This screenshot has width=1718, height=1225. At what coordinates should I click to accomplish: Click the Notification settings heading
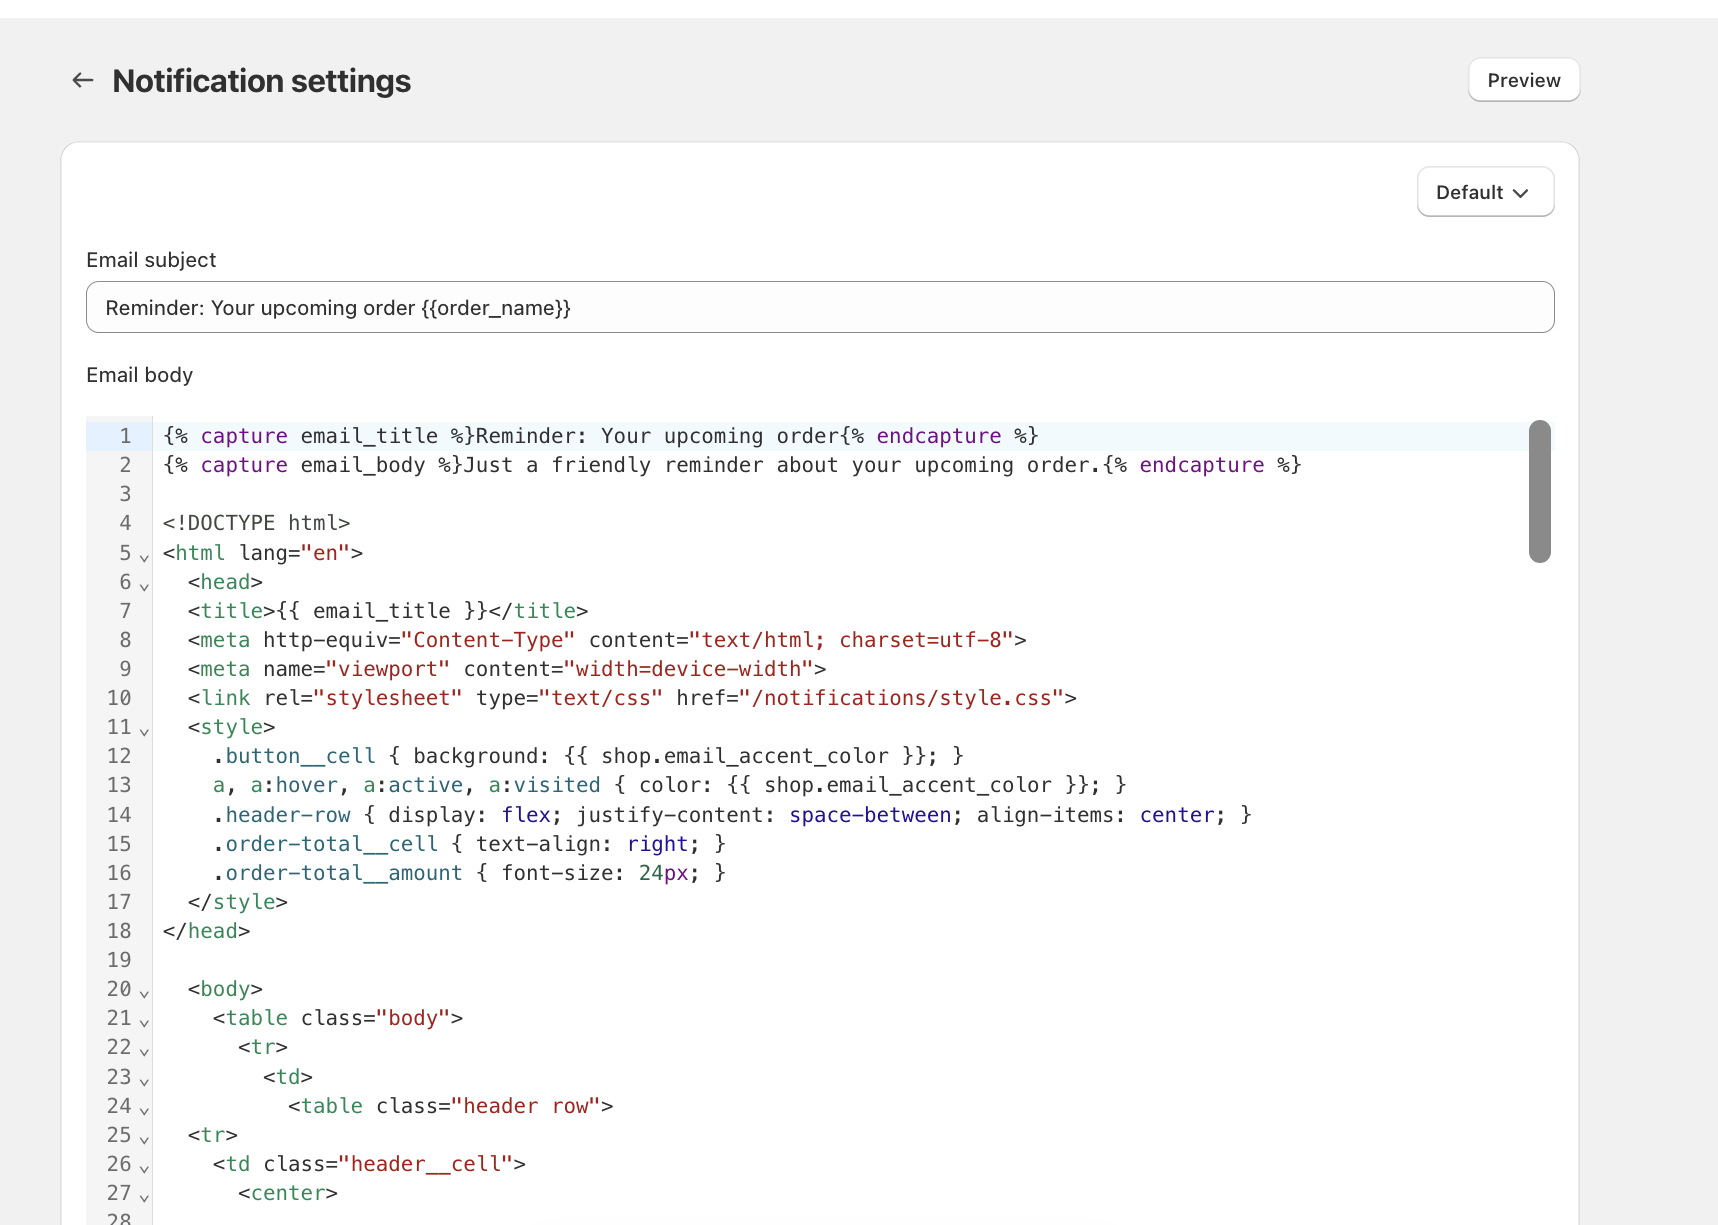[262, 81]
